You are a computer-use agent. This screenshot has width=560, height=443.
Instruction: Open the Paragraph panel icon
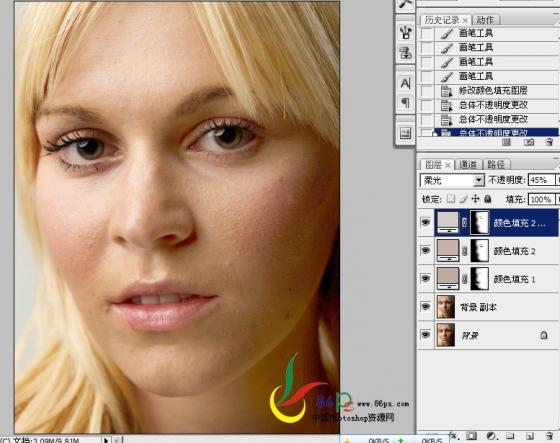click(406, 103)
